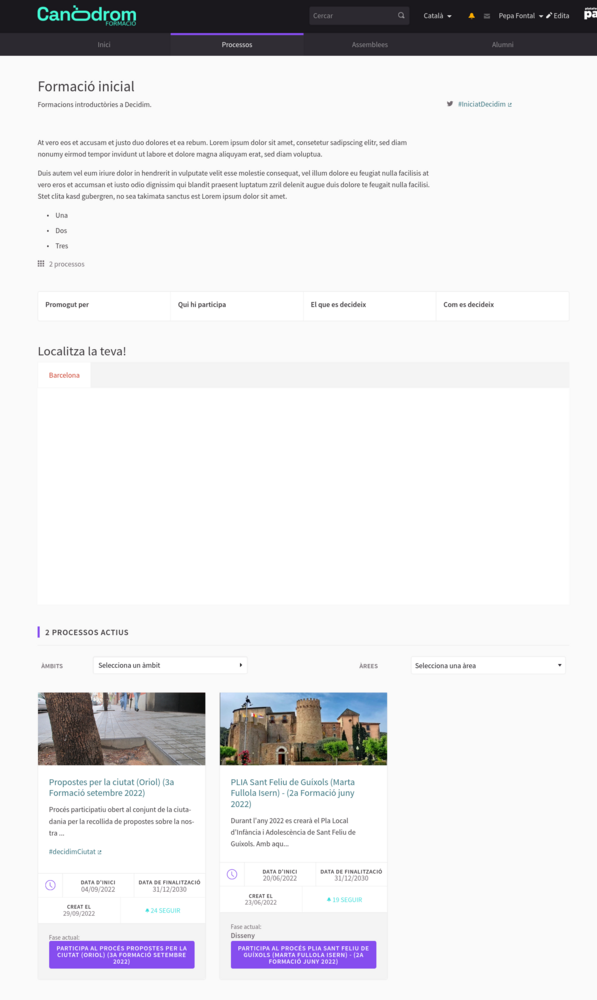Click the Edita pencil icon

[549, 15]
